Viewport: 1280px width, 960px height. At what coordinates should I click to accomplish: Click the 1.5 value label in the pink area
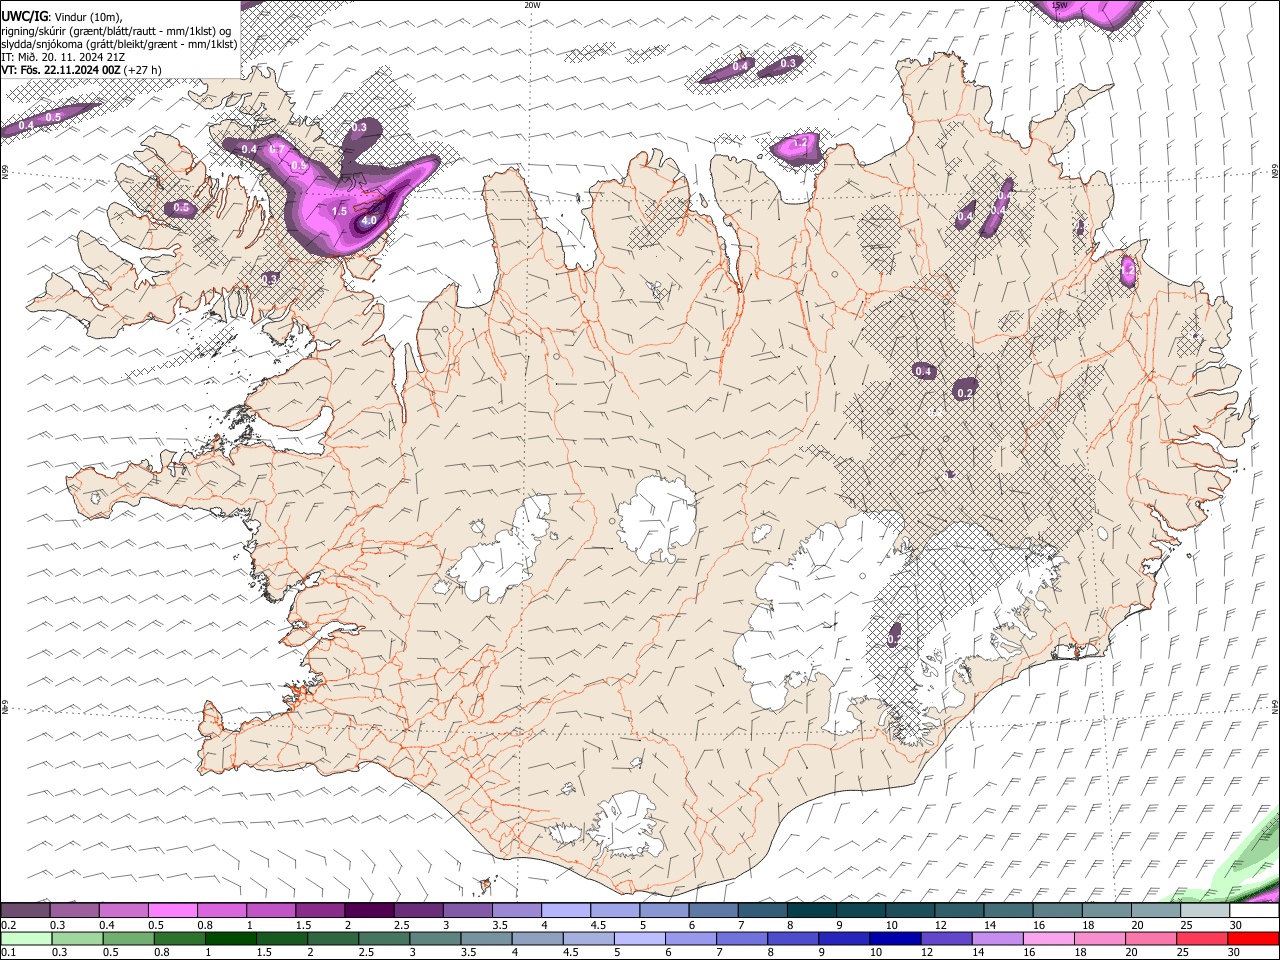click(x=339, y=211)
